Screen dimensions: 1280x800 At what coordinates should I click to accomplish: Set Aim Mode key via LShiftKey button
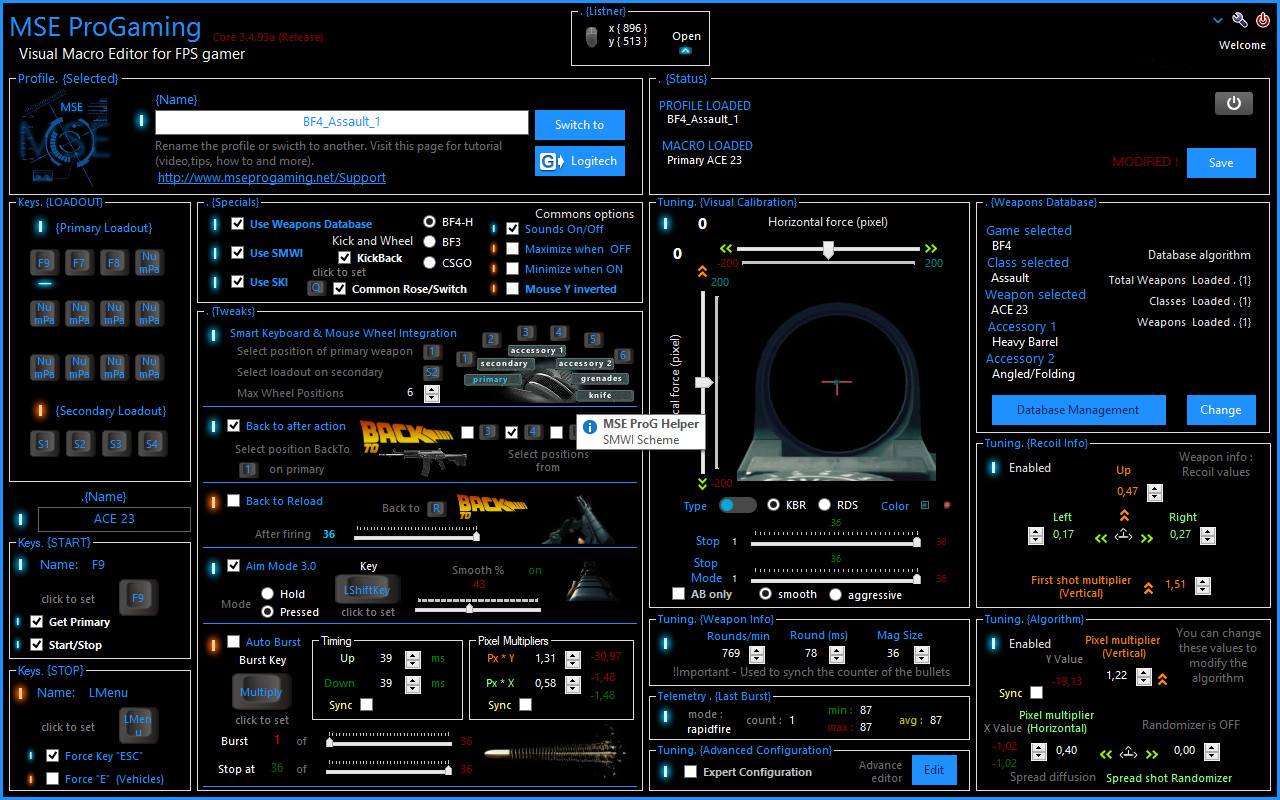pos(367,590)
